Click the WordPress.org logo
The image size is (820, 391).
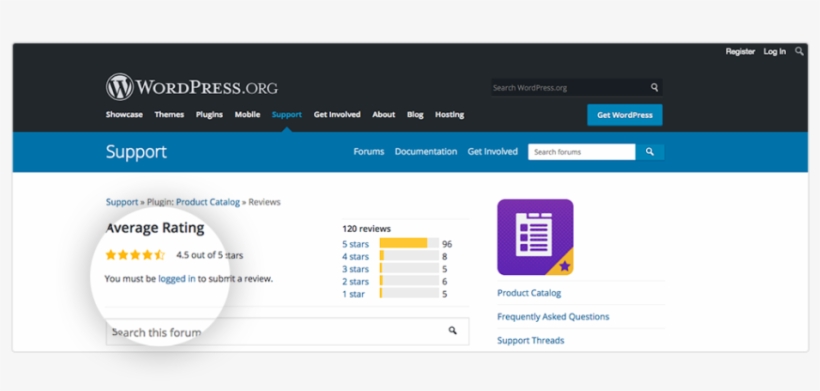coord(192,87)
